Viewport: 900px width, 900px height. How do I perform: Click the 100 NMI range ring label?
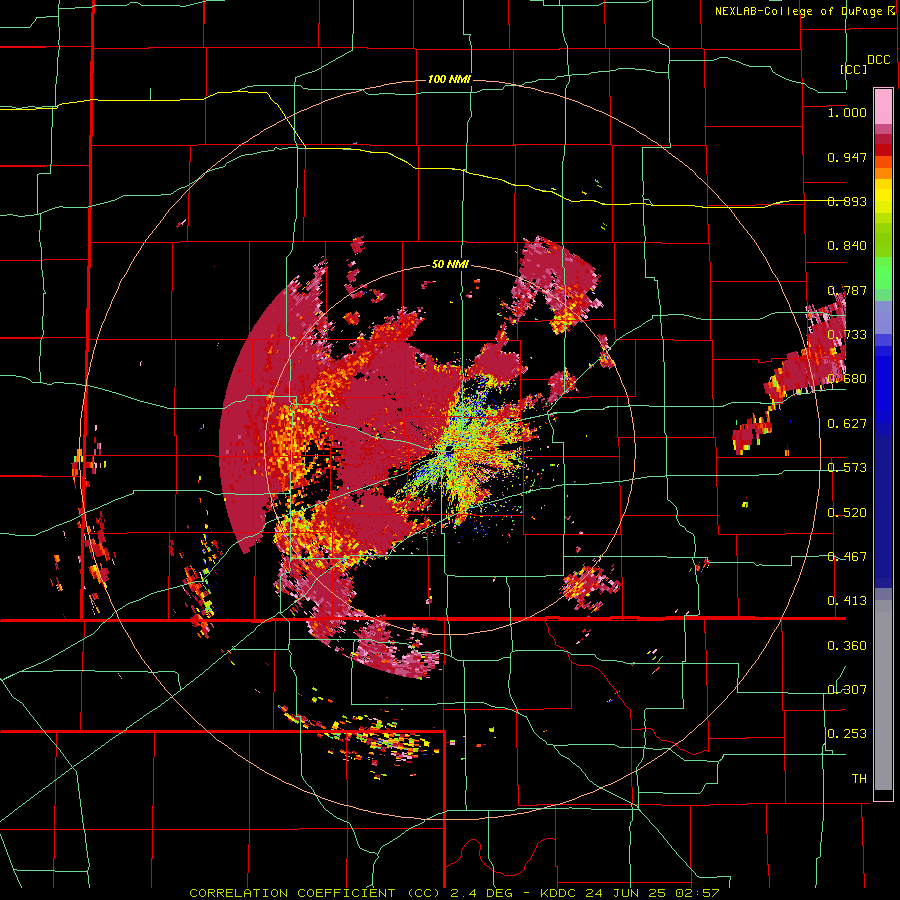coord(449,79)
